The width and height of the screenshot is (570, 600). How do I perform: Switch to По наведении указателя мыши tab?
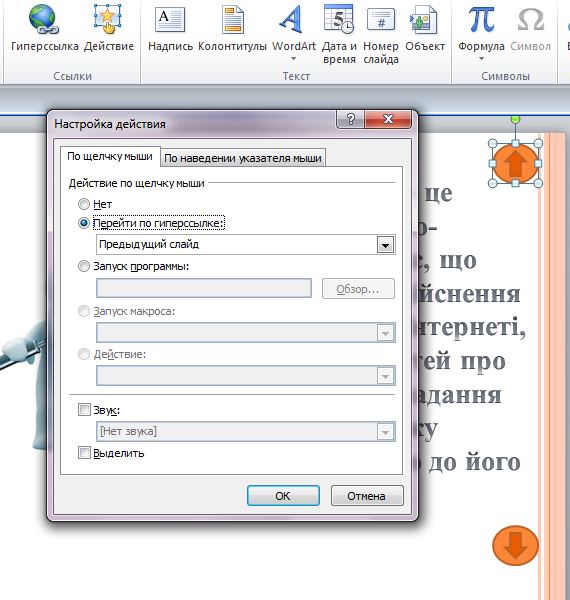coord(243,158)
